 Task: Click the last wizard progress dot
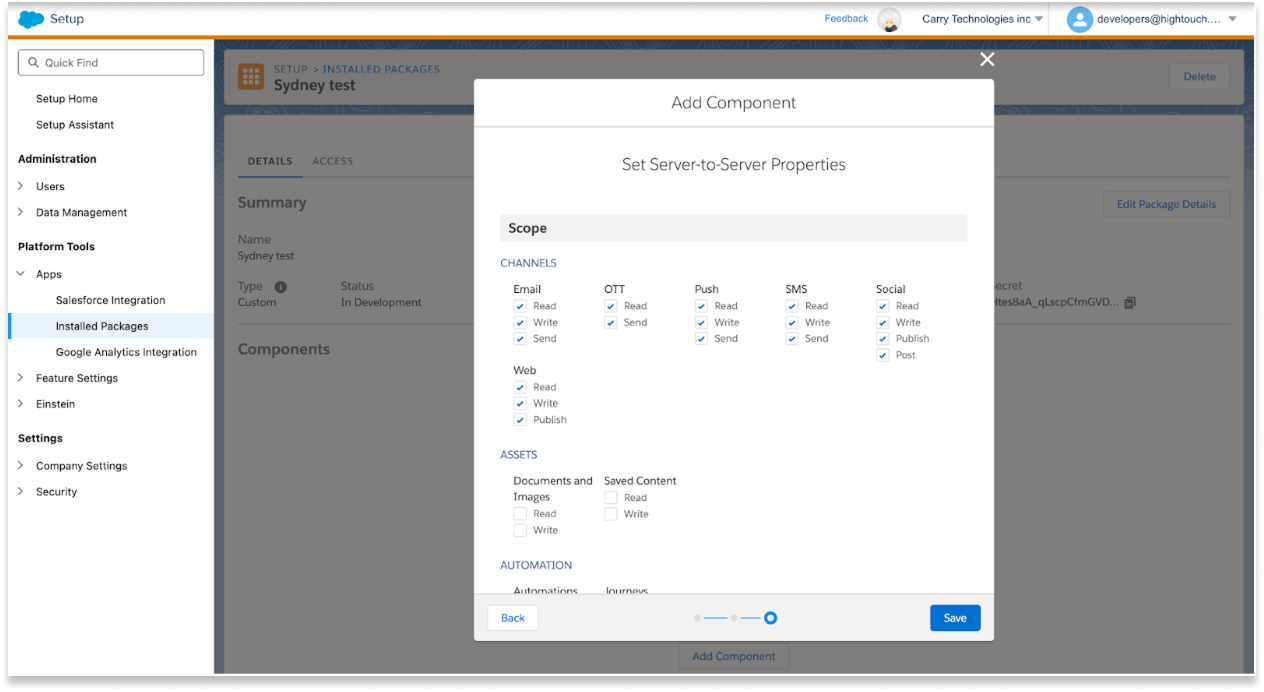769,617
